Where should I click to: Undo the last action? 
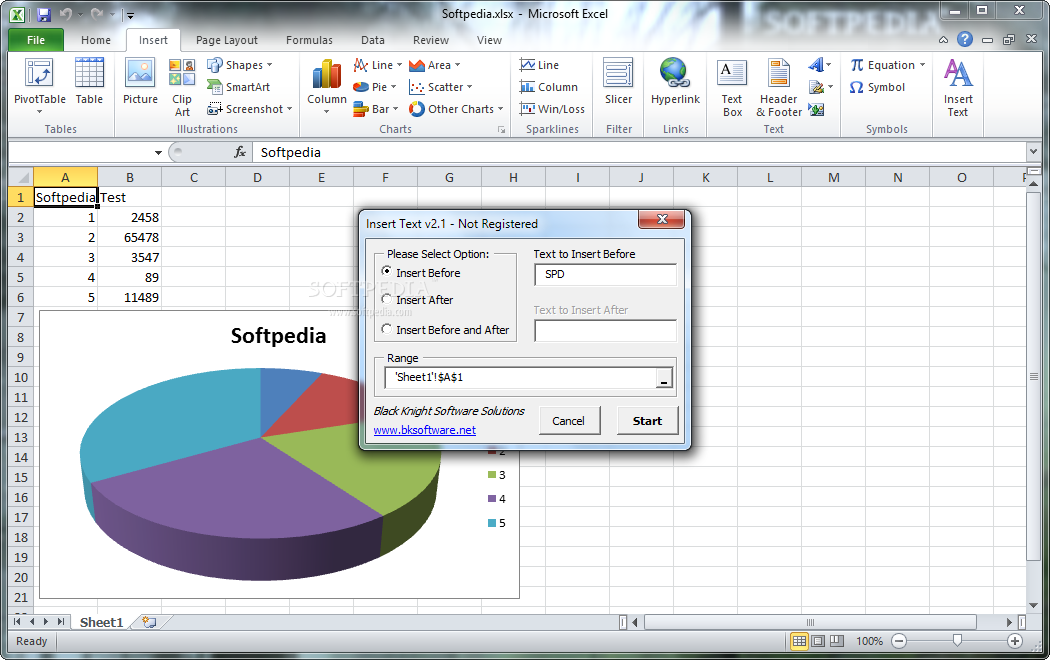tap(66, 14)
